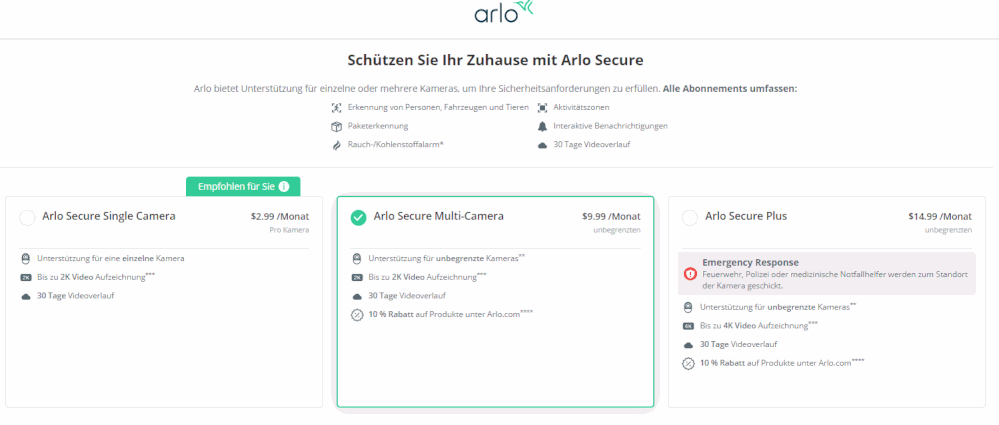The width and height of the screenshot is (999, 425).
Task: Click 'Bis zu 4K Video Aufzeichnung' text
Action: 759,326
